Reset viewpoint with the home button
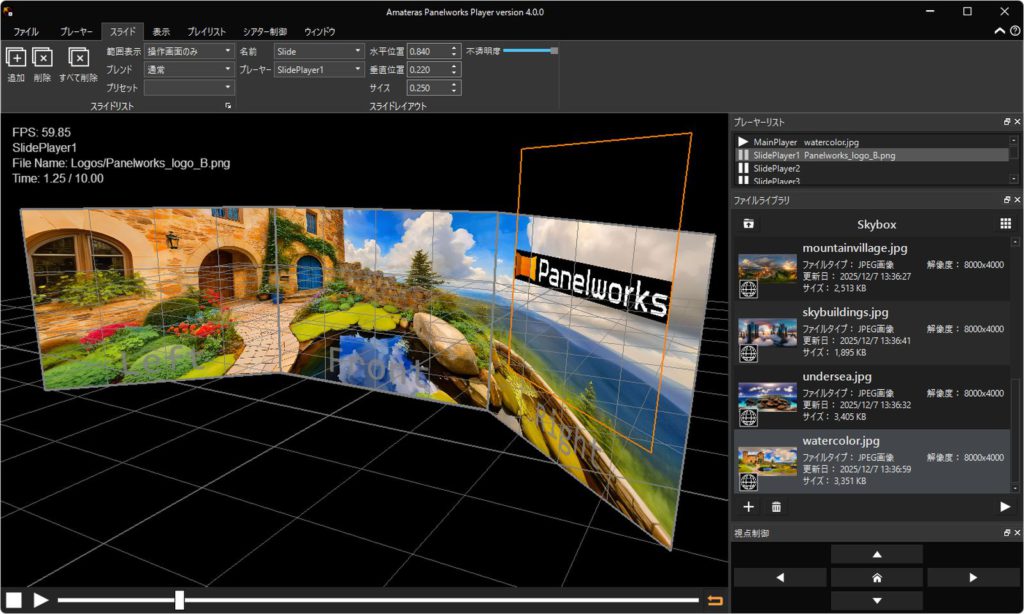Image resolution: width=1024 pixels, height=614 pixels. tap(876, 577)
